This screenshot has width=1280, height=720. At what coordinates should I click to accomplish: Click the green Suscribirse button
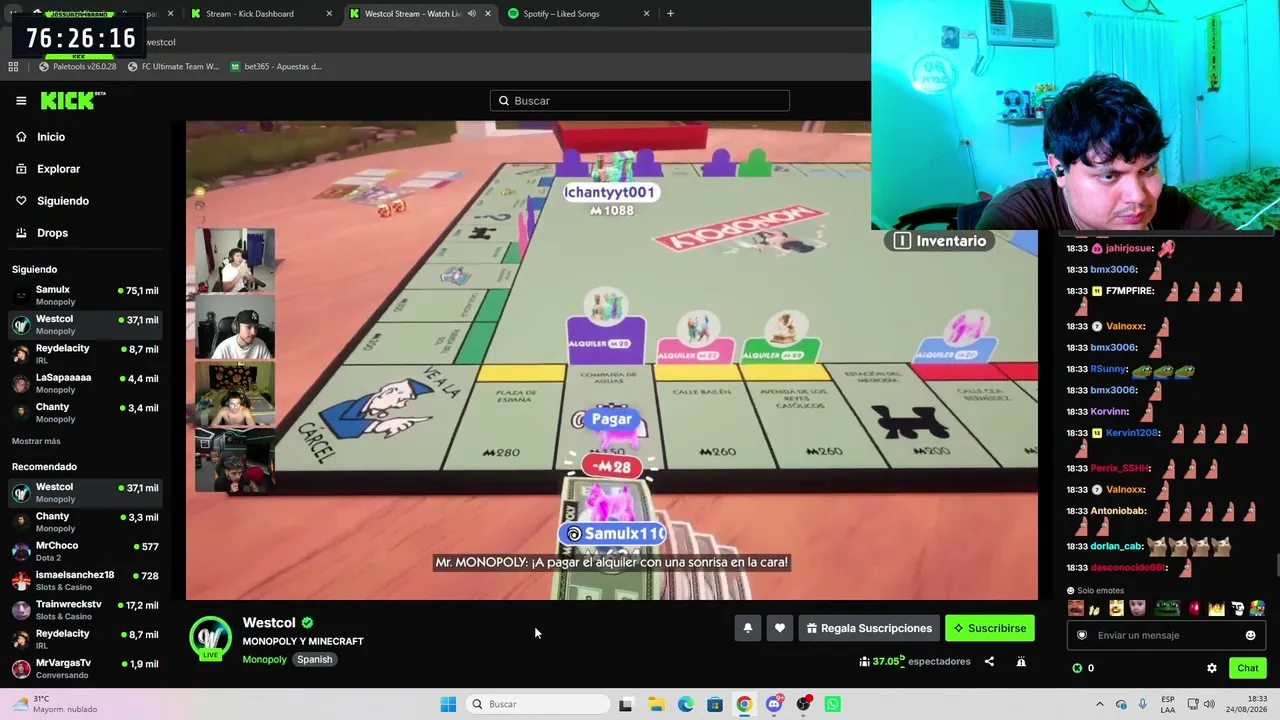pos(990,628)
